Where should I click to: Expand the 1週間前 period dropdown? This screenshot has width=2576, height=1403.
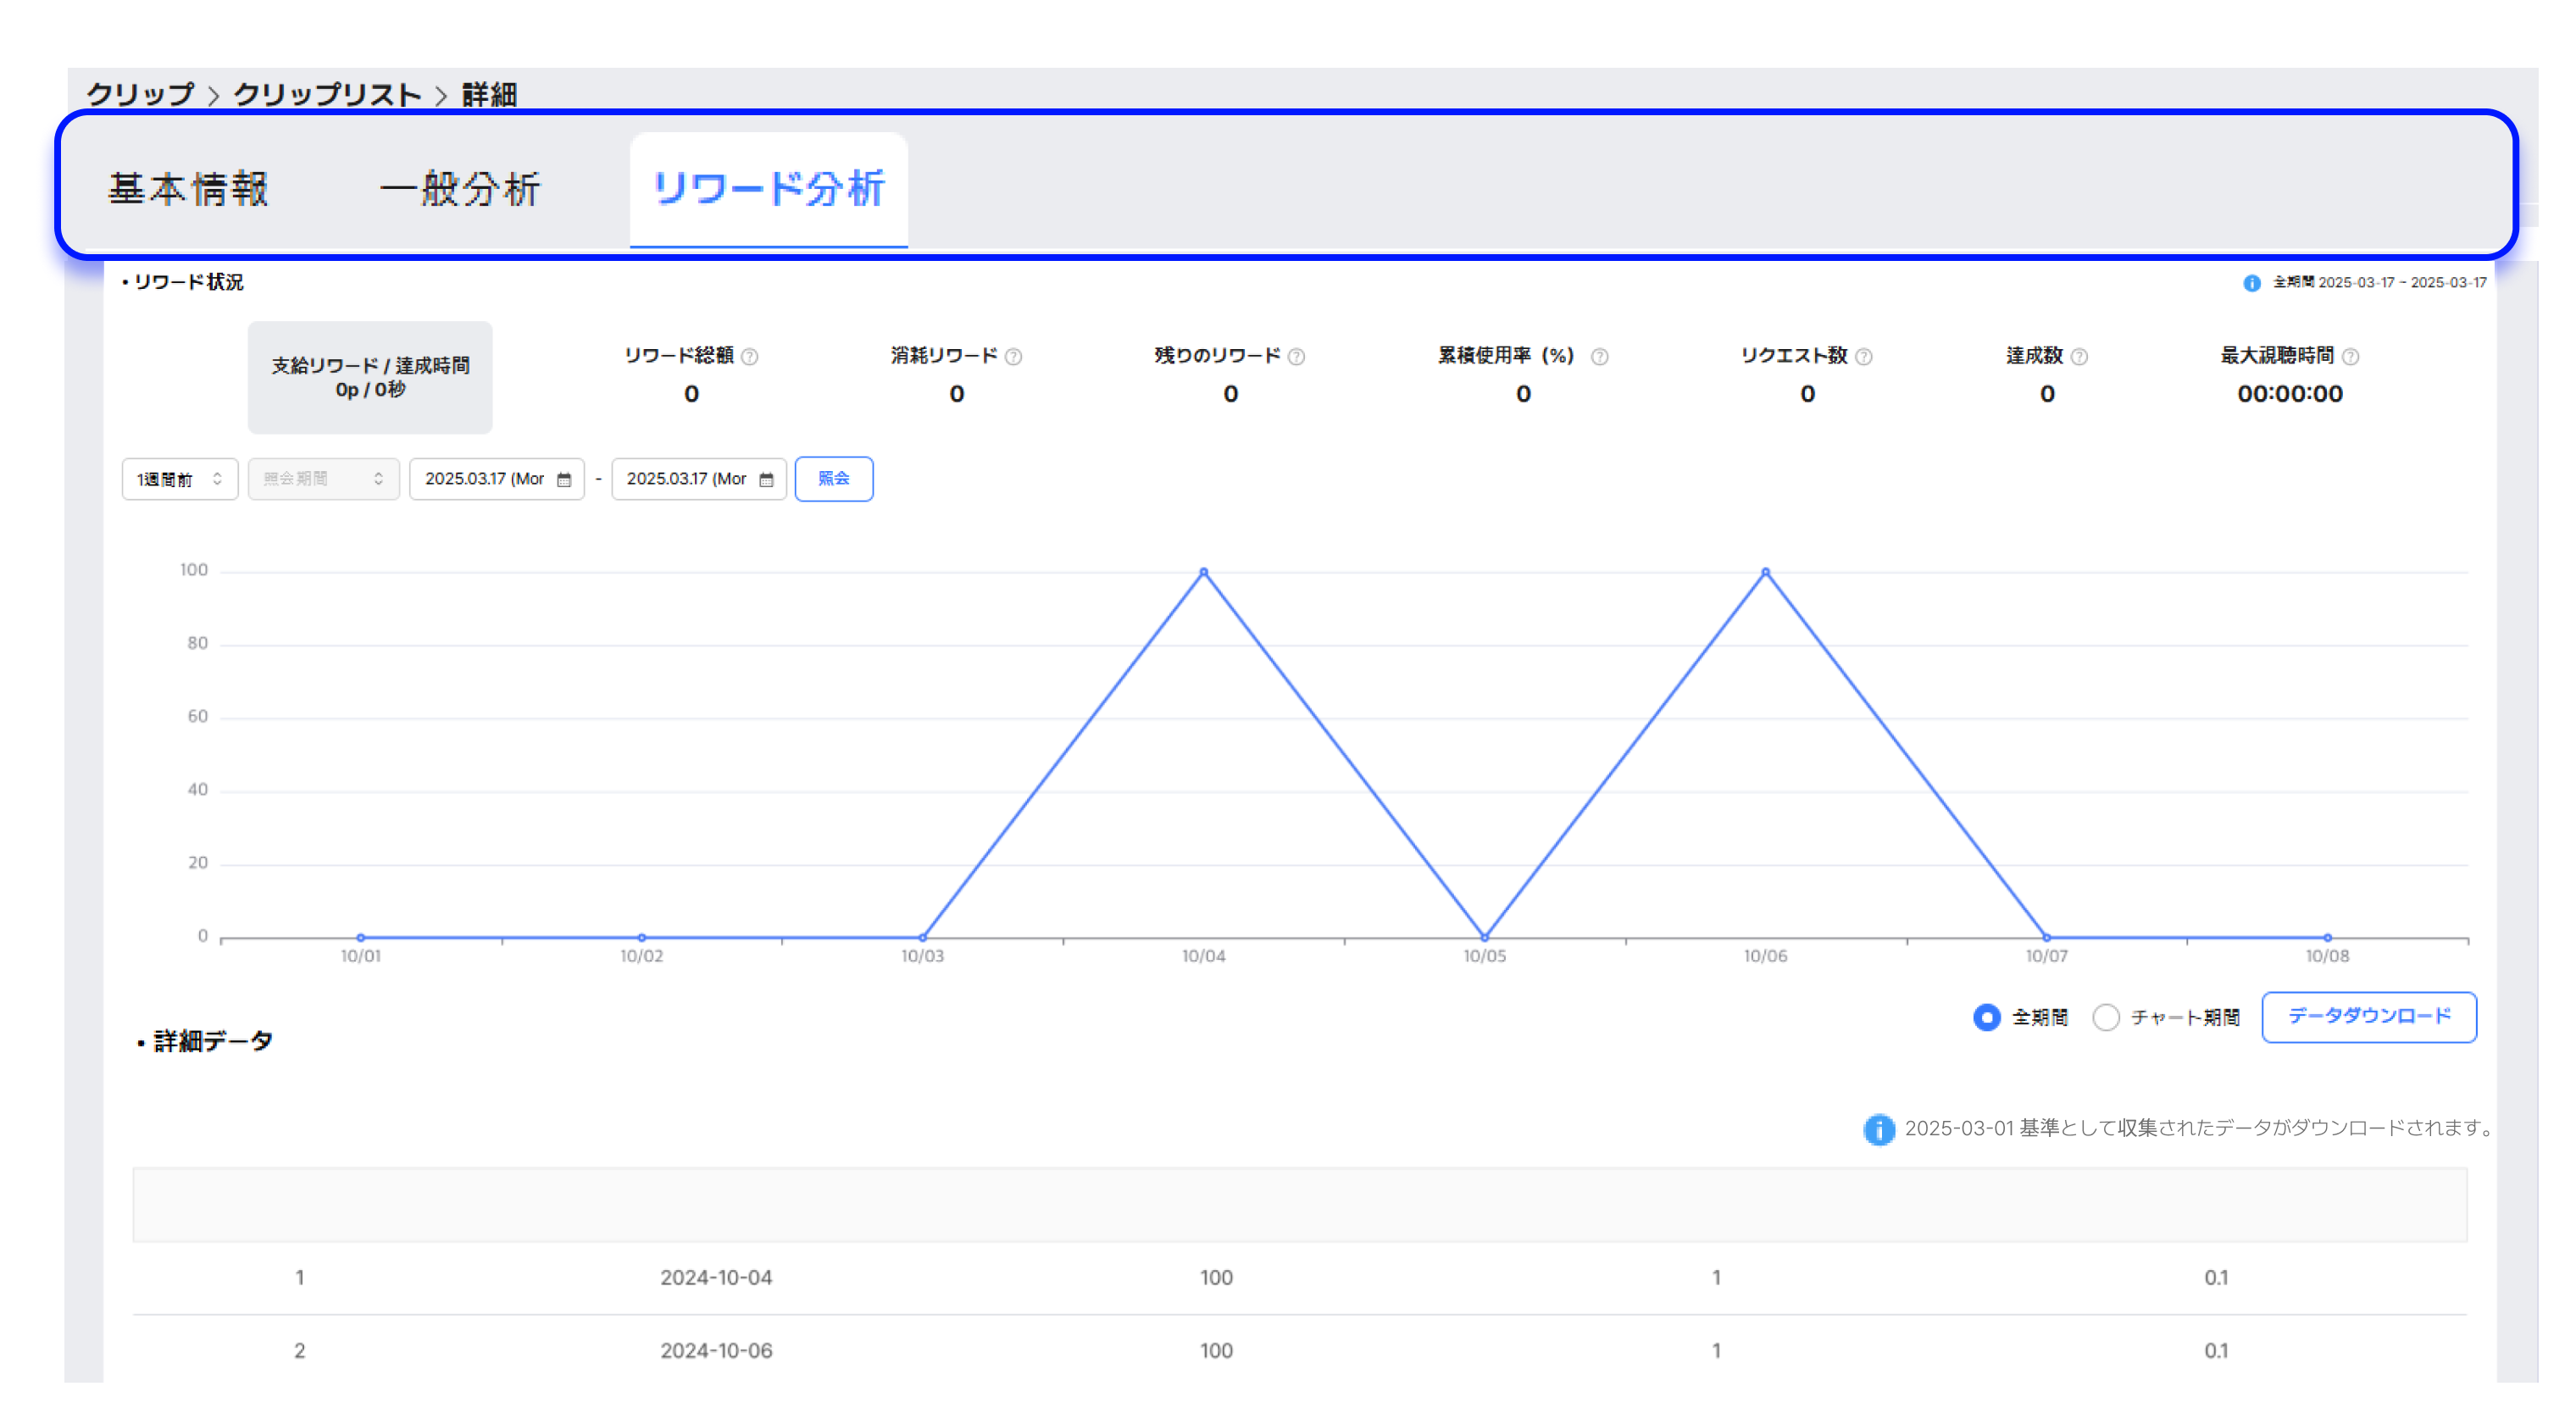coord(180,480)
